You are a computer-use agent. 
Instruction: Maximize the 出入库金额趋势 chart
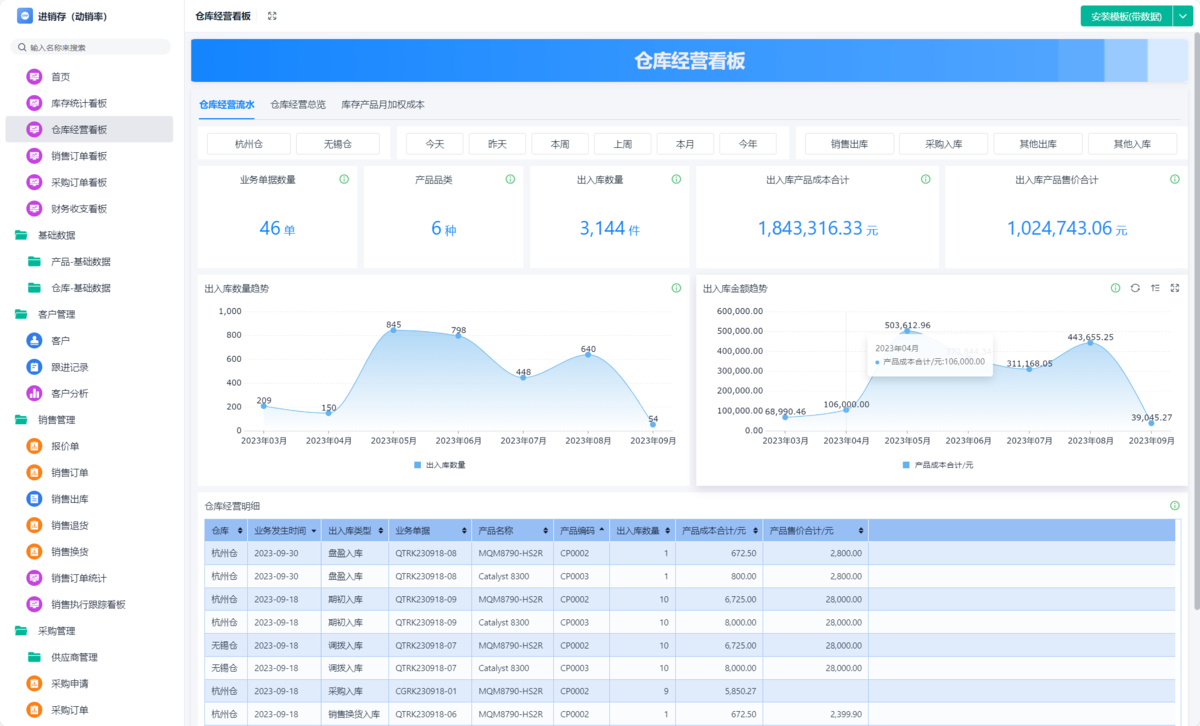[x=1174, y=288]
